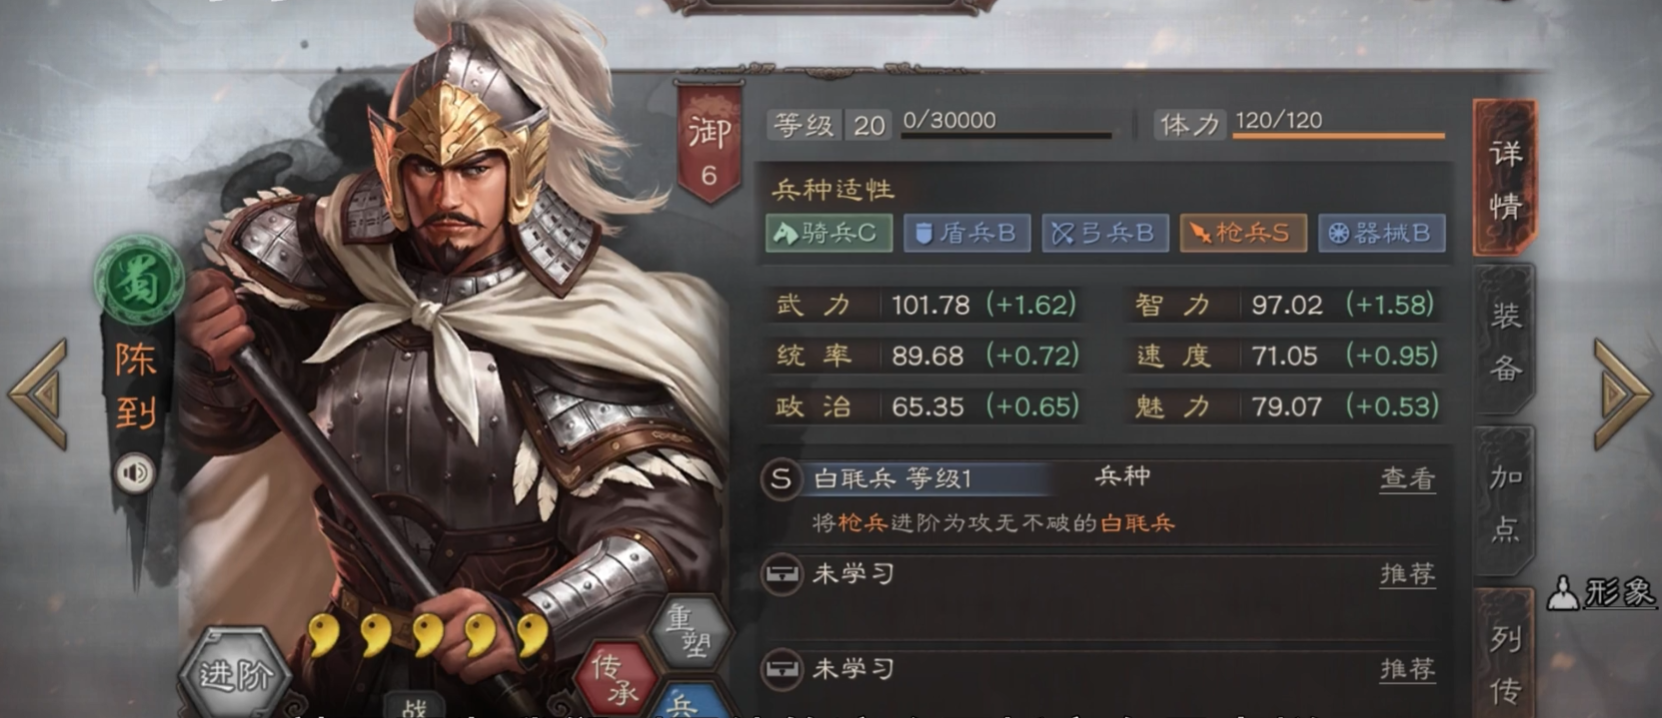Tap the green 蜀 faction emblem
This screenshot has height=718, width=1662.
tap(139, 280)
